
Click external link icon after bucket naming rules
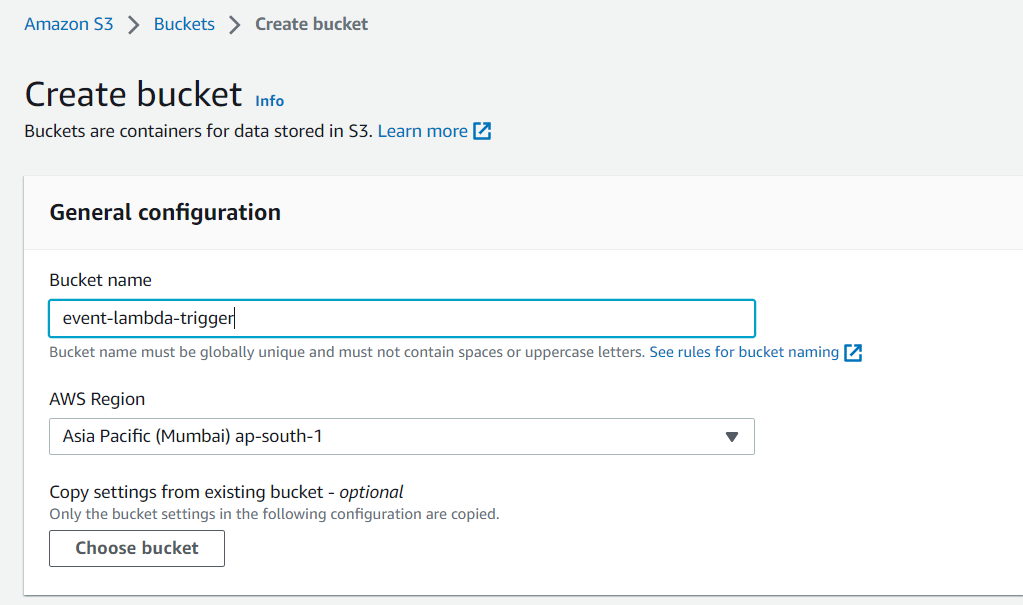(853, 353)
